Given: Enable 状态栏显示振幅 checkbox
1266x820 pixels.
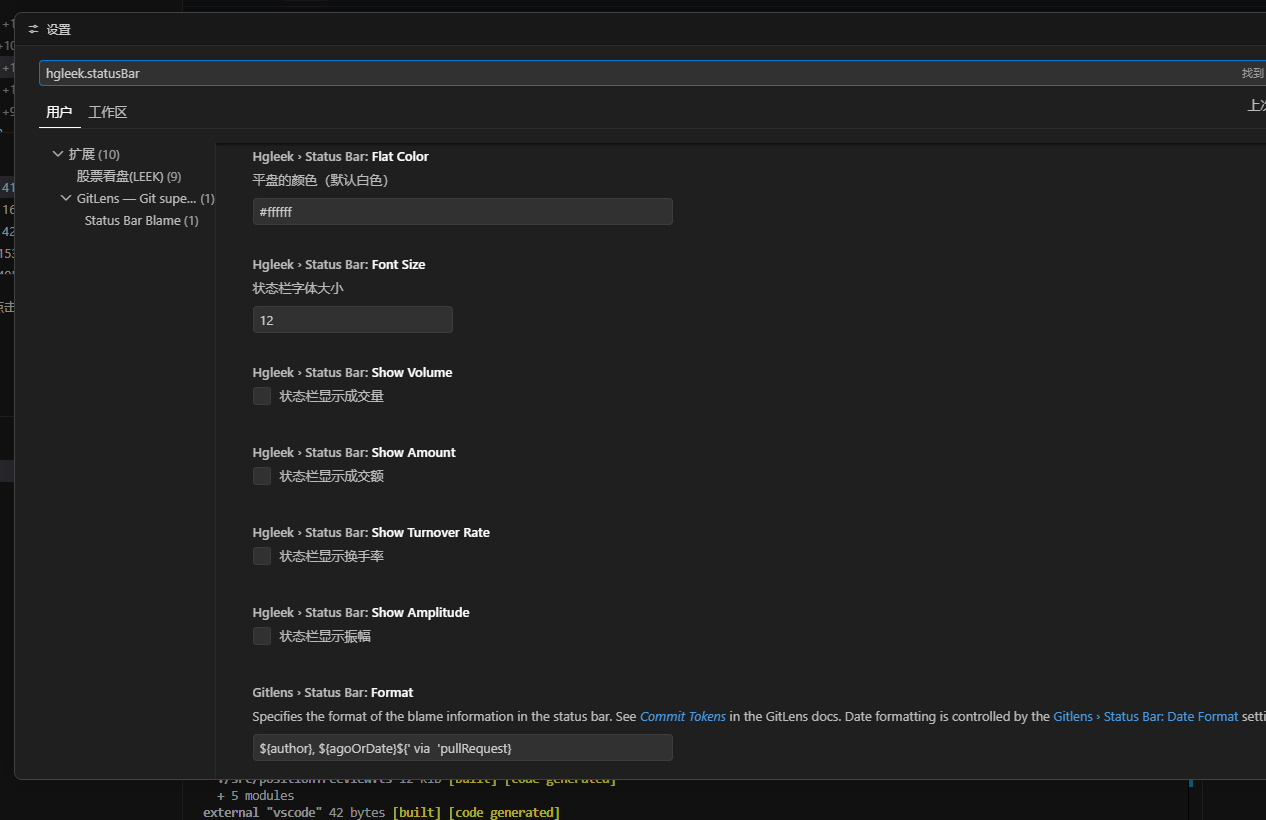Looking at the screenshot, I should click(262, 636).
